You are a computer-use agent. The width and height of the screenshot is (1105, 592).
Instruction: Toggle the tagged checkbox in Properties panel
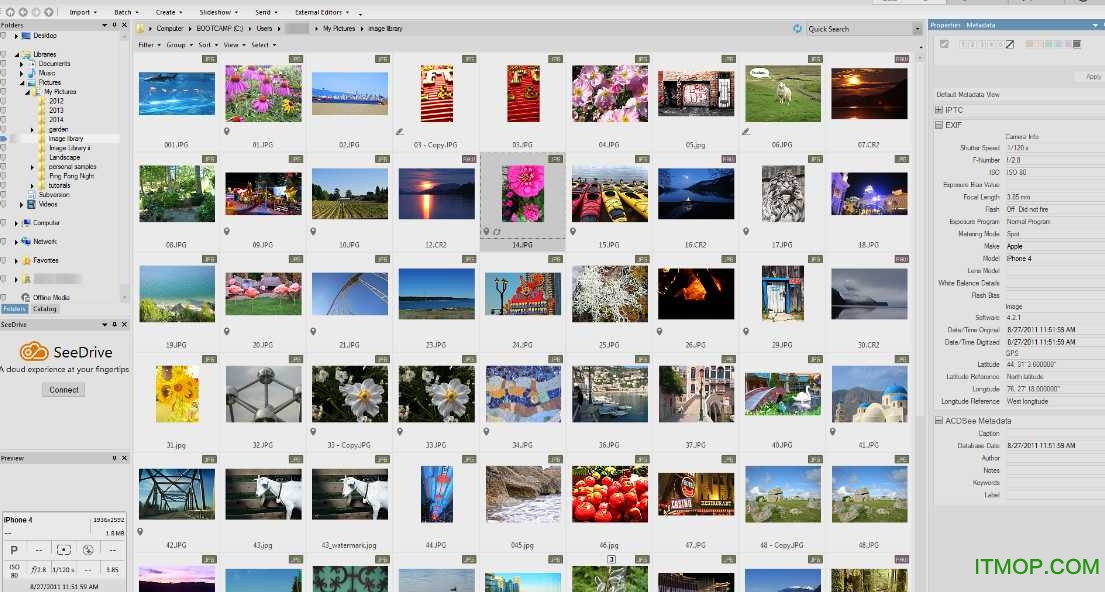(945, 44)
